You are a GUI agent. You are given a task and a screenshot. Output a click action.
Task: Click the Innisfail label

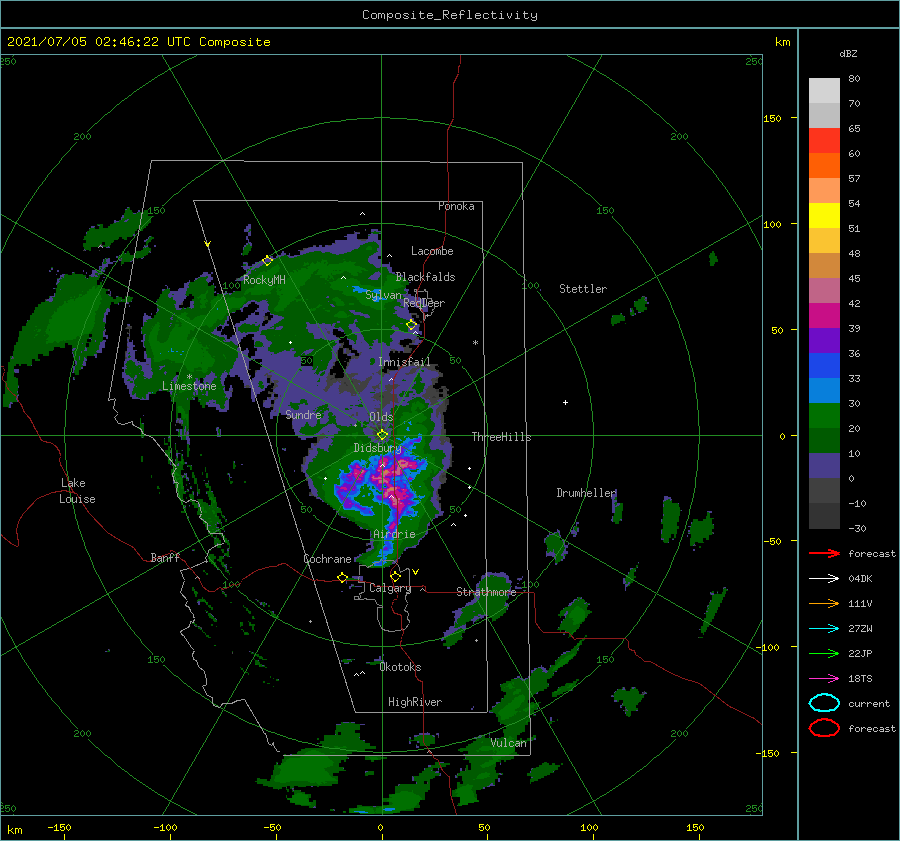(x=404, y=362)
